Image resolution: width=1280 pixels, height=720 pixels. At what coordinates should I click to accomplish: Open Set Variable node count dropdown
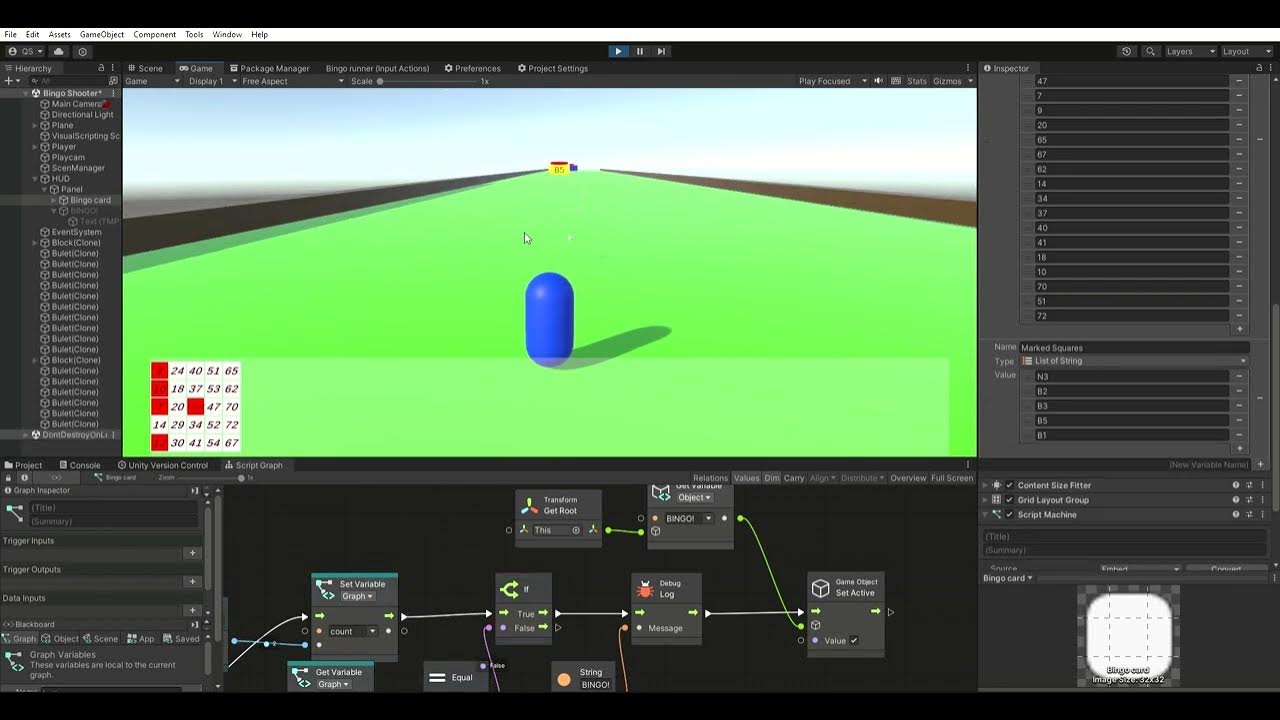353,631
